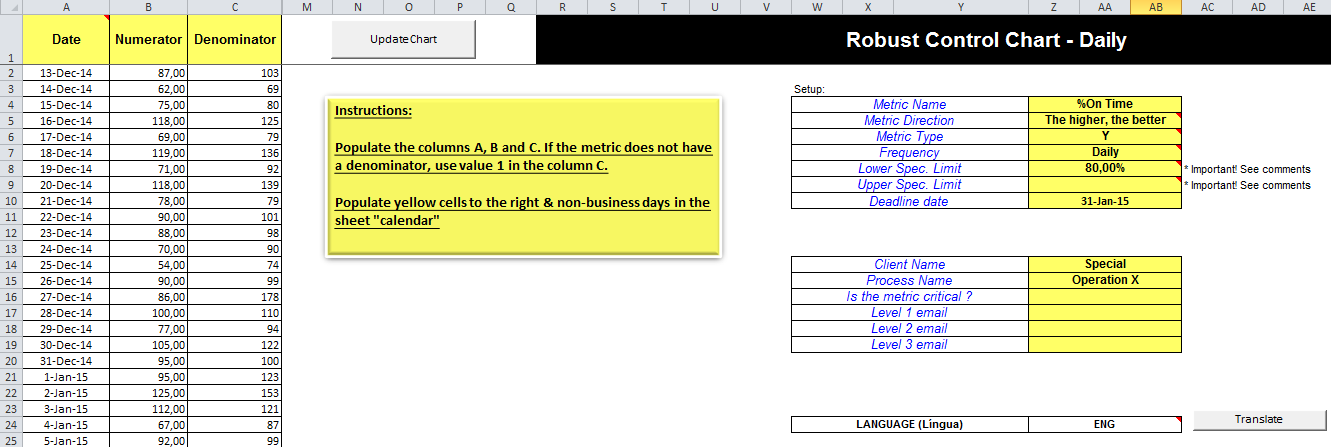Select highlighted column AB header
Screen dimensions: 1331x447
point(1156,7)
